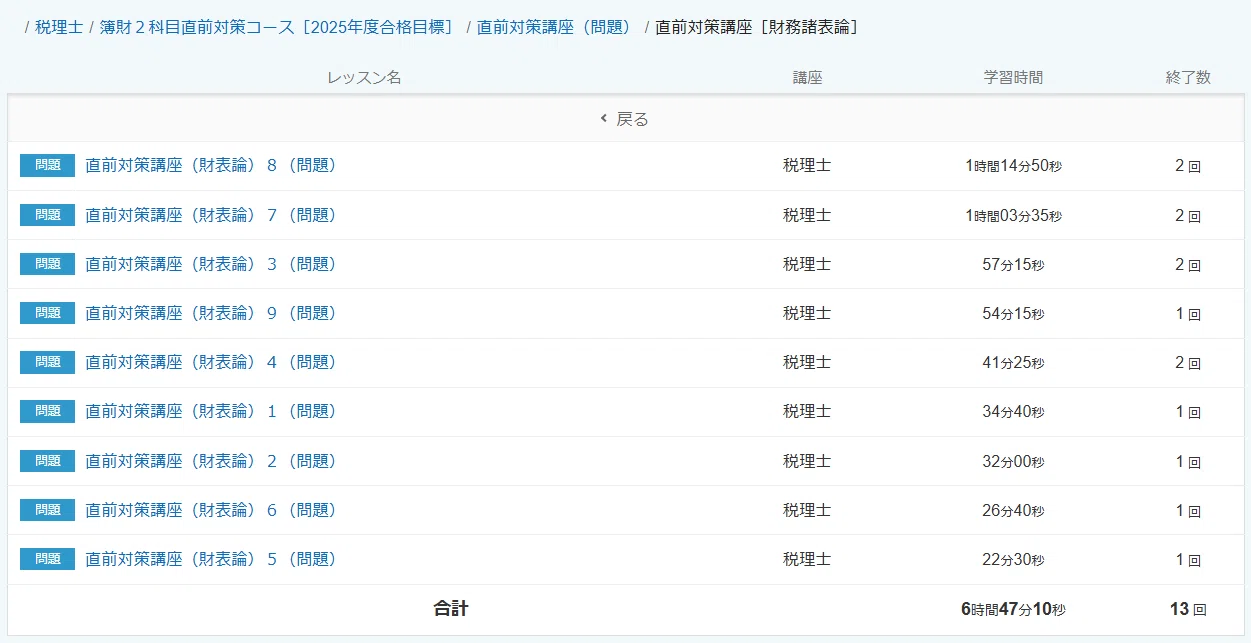Click total completion count 13回
The height and width of the screenshot is (643, 1251).
tap(1188, 608)
